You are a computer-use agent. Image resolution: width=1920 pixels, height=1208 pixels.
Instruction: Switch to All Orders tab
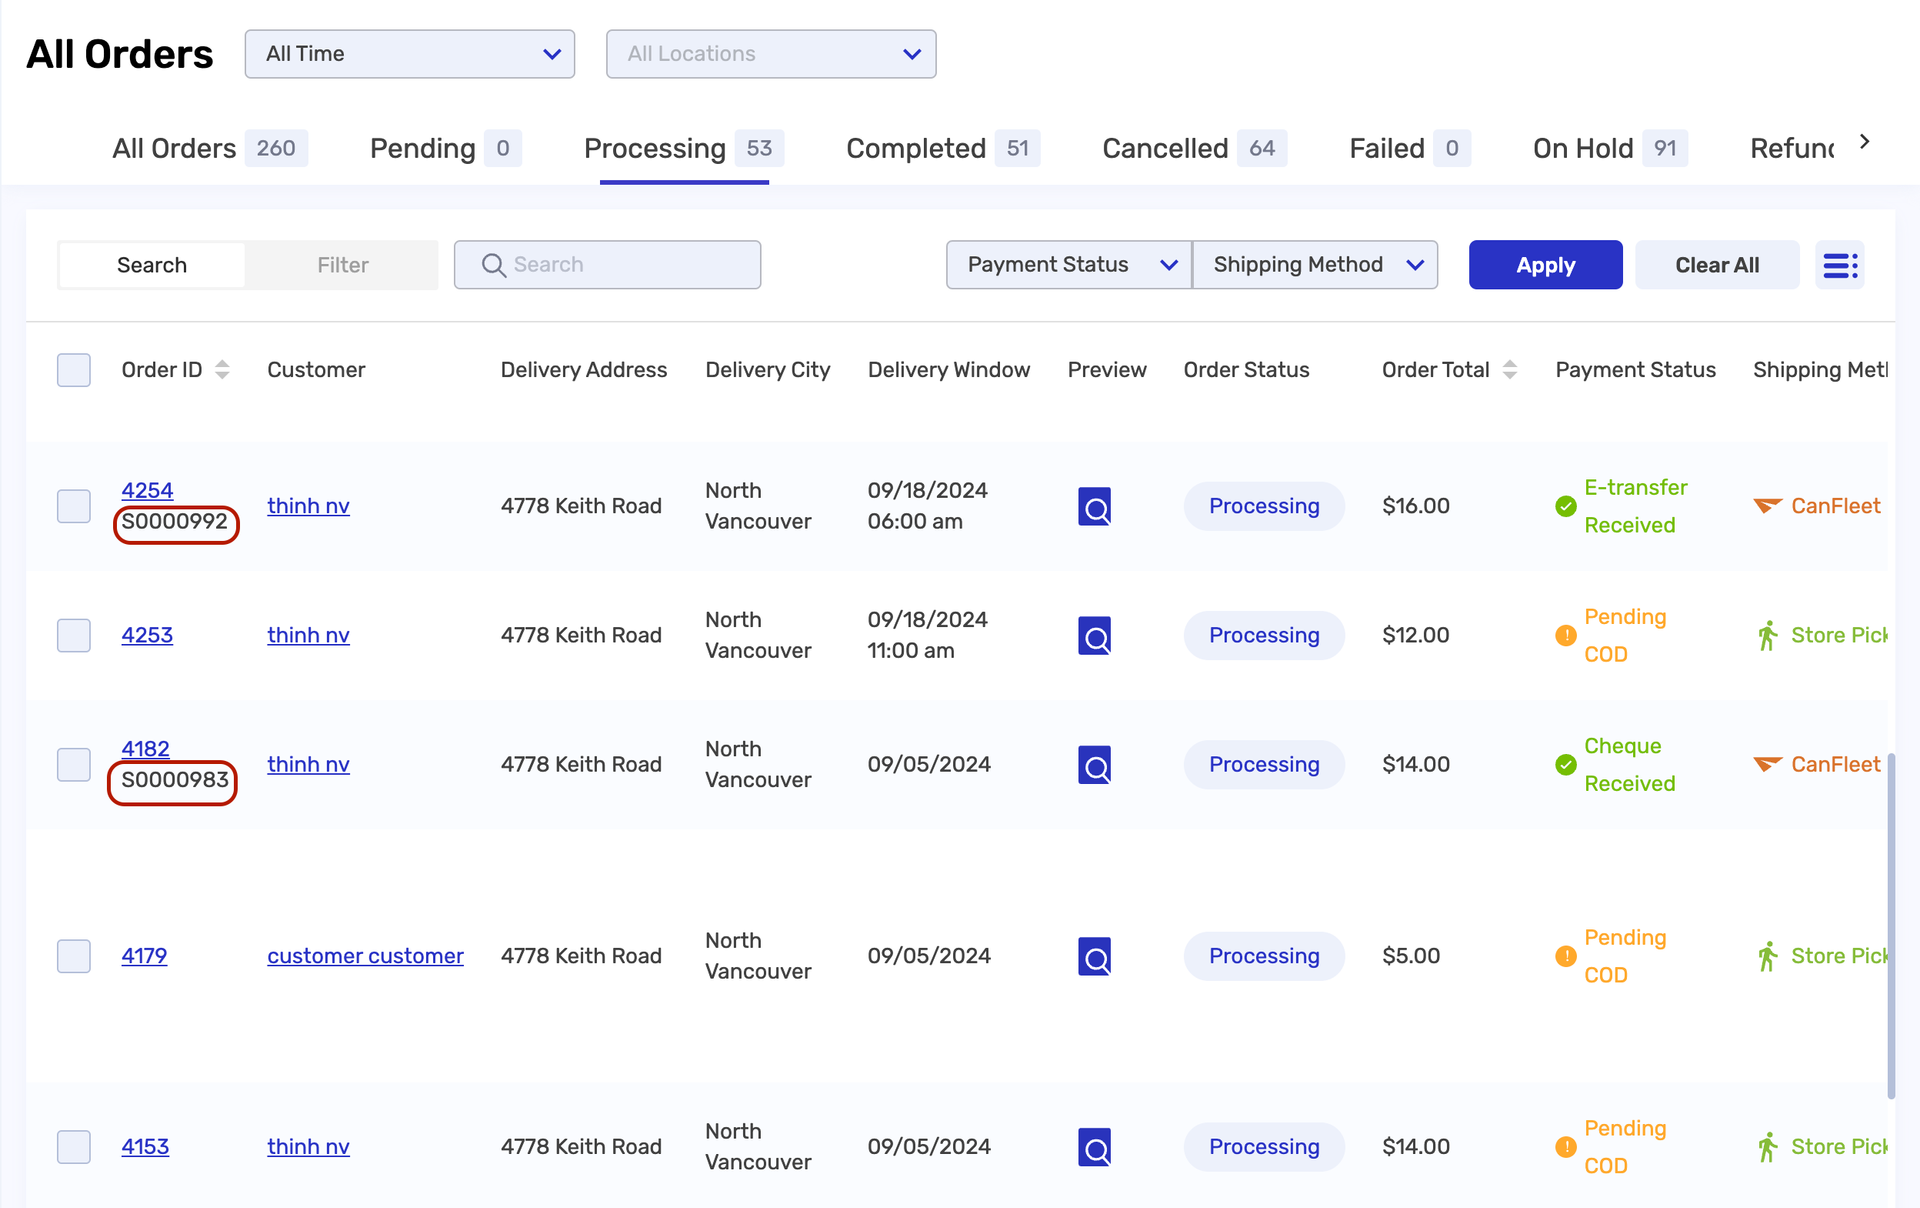[210, 148]
